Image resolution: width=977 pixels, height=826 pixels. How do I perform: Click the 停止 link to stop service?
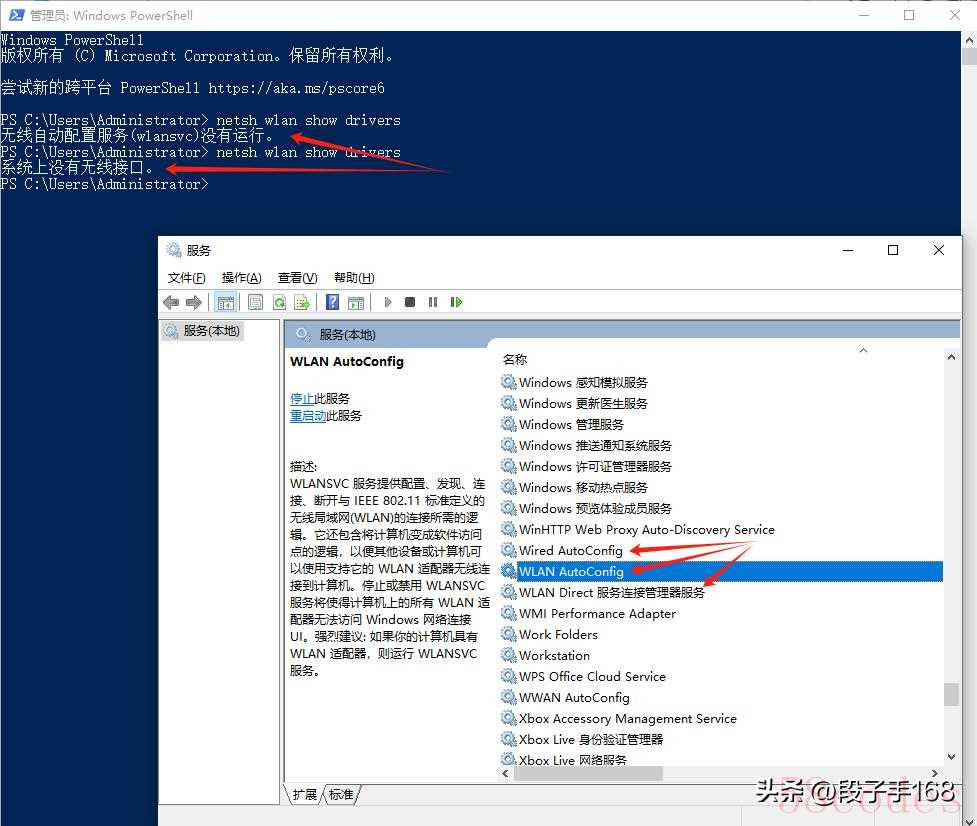click(x=301, y=398)
